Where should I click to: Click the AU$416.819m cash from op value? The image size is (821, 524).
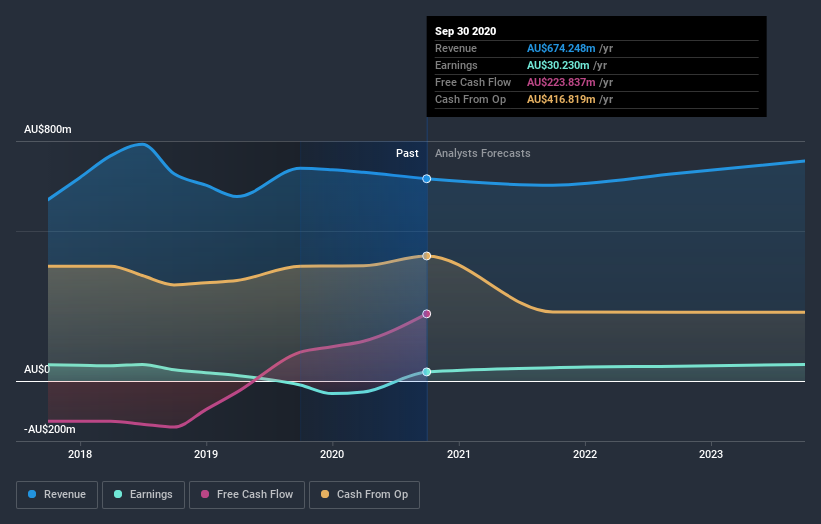[561, 99]
